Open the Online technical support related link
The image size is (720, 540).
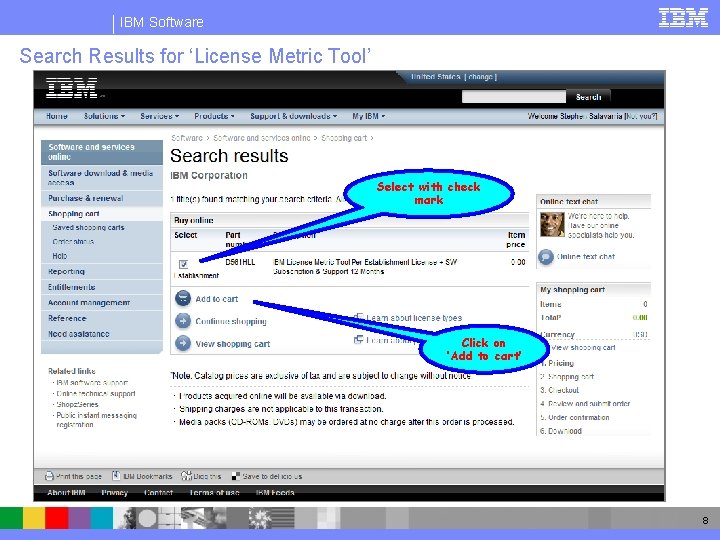point(96,394)
